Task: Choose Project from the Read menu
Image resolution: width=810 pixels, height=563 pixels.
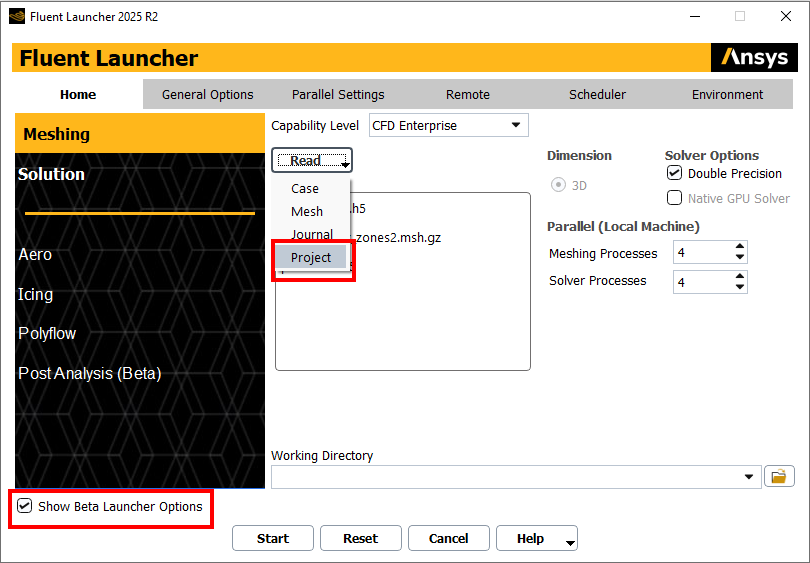Action: 311,257
